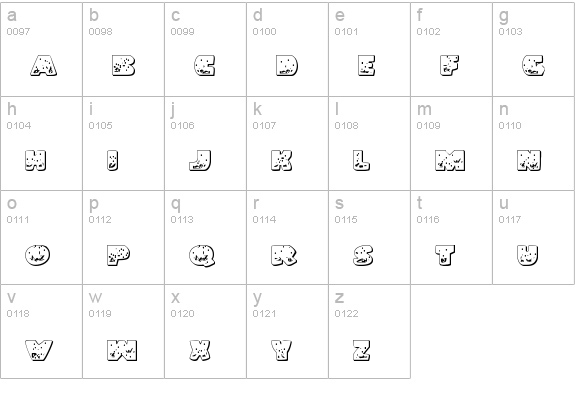
Task: Choose the W glyph in cell 0119
Action: 122,350
